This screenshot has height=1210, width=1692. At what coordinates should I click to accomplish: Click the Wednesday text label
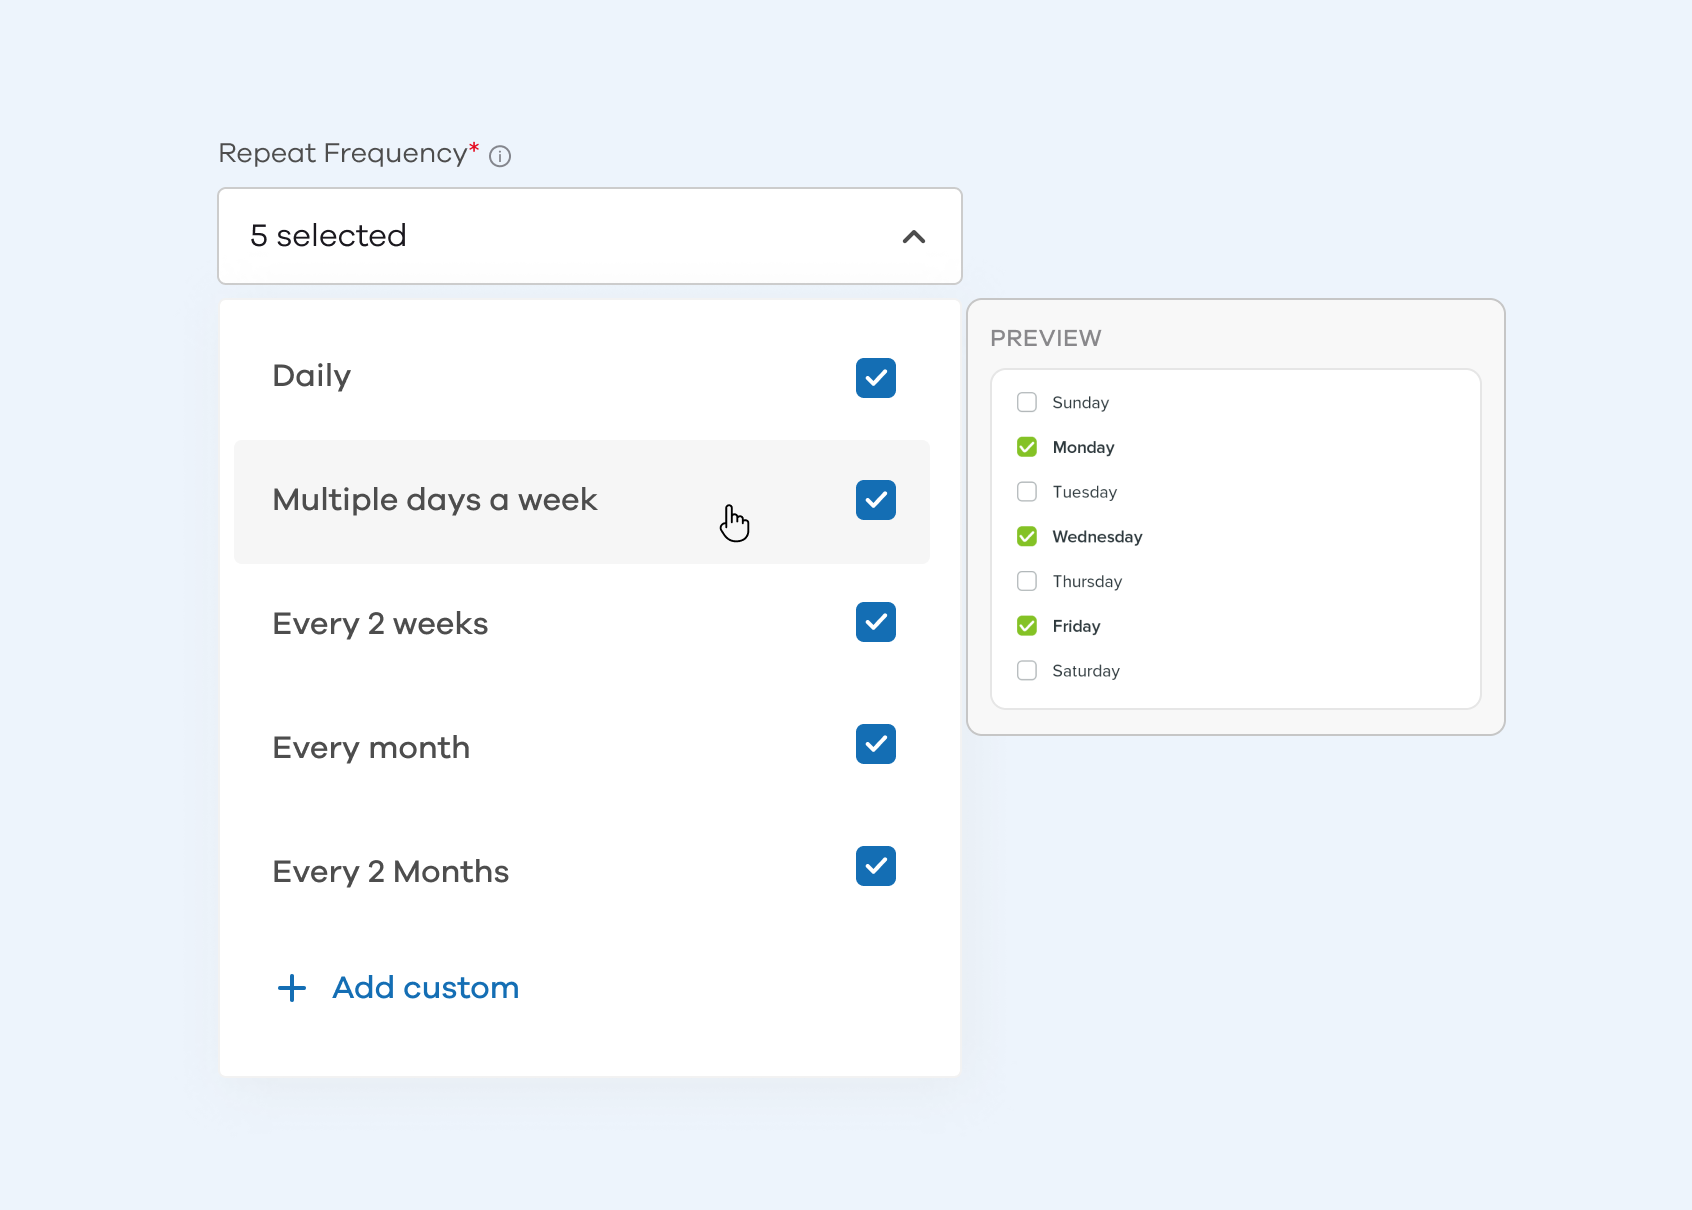pos(1097,537)
